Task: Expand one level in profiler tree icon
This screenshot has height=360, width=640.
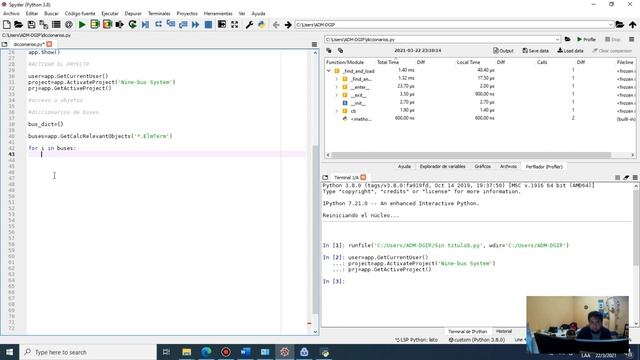Action: (x=340, y=51)
